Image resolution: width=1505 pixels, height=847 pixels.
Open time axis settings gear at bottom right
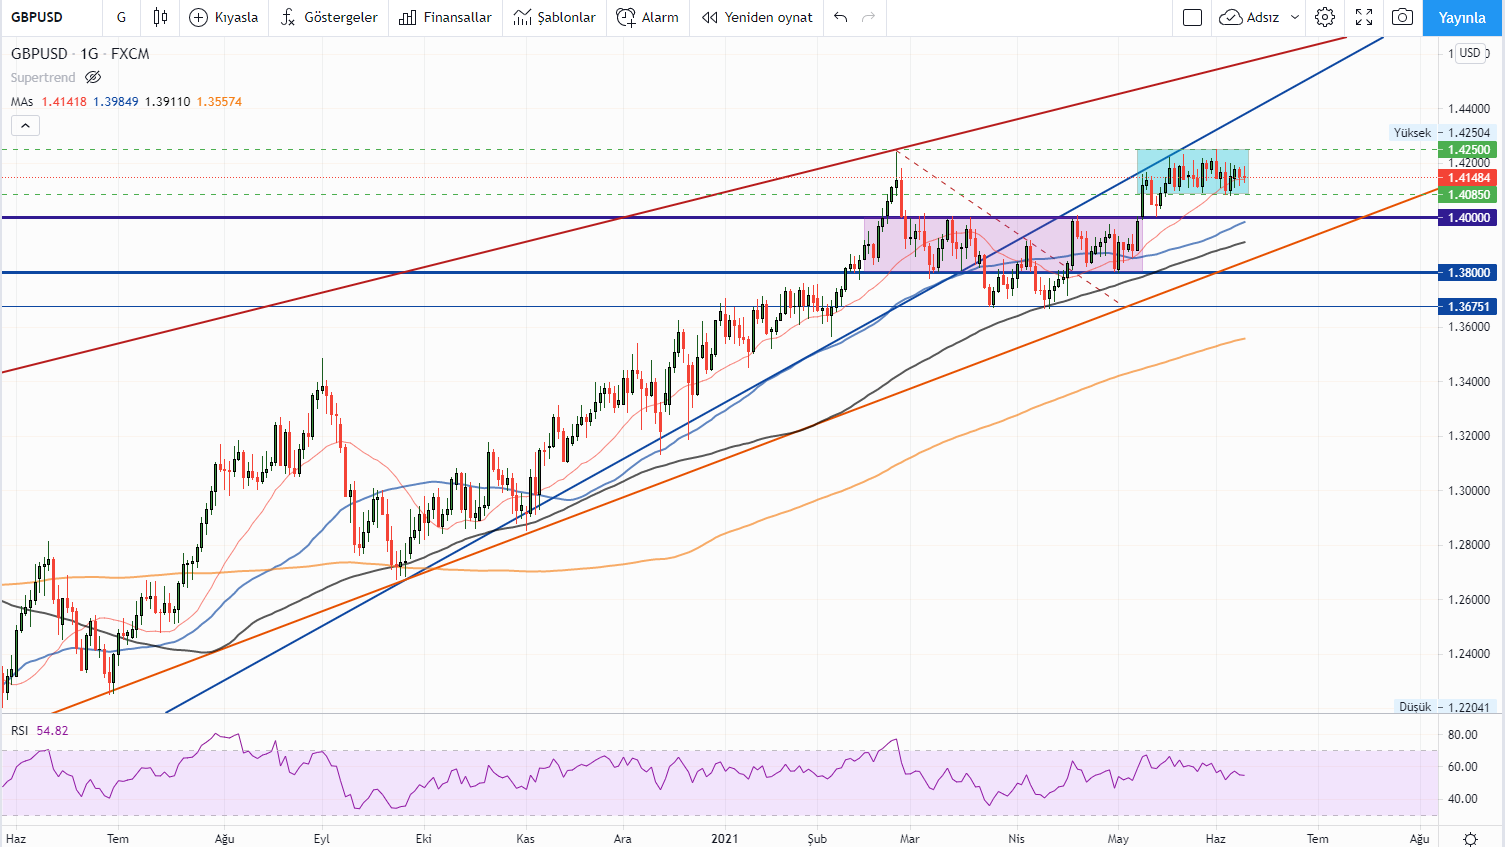pyautogui.click(x=1470, y=839)
